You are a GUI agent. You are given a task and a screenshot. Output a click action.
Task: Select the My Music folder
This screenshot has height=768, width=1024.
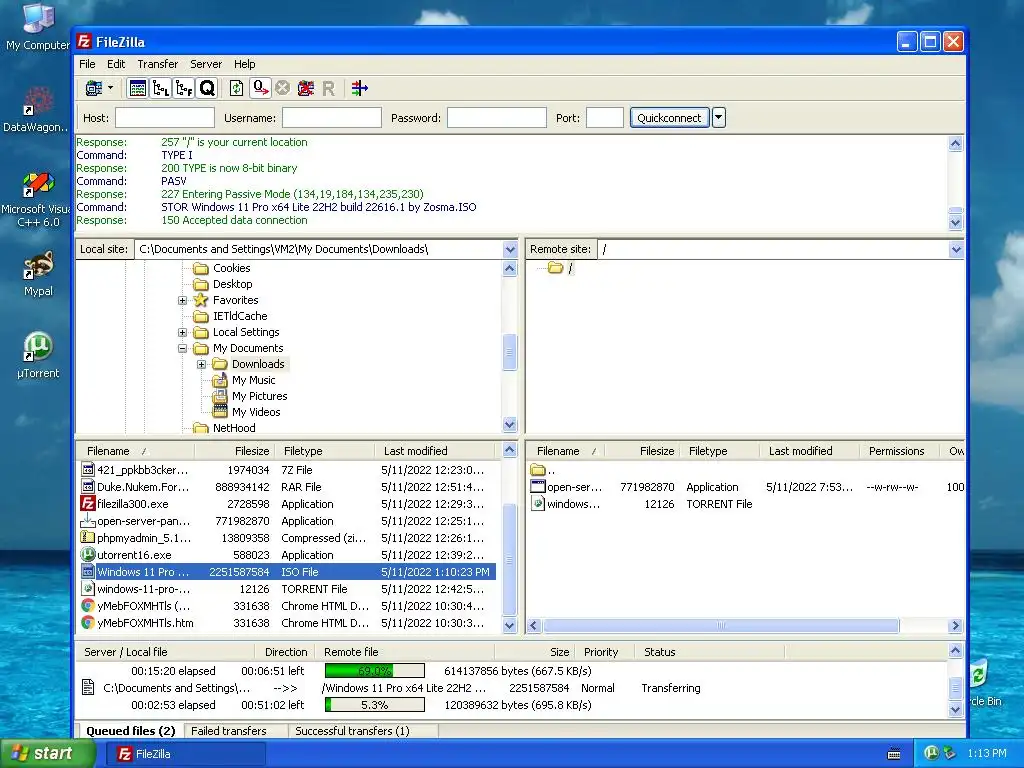253,380
